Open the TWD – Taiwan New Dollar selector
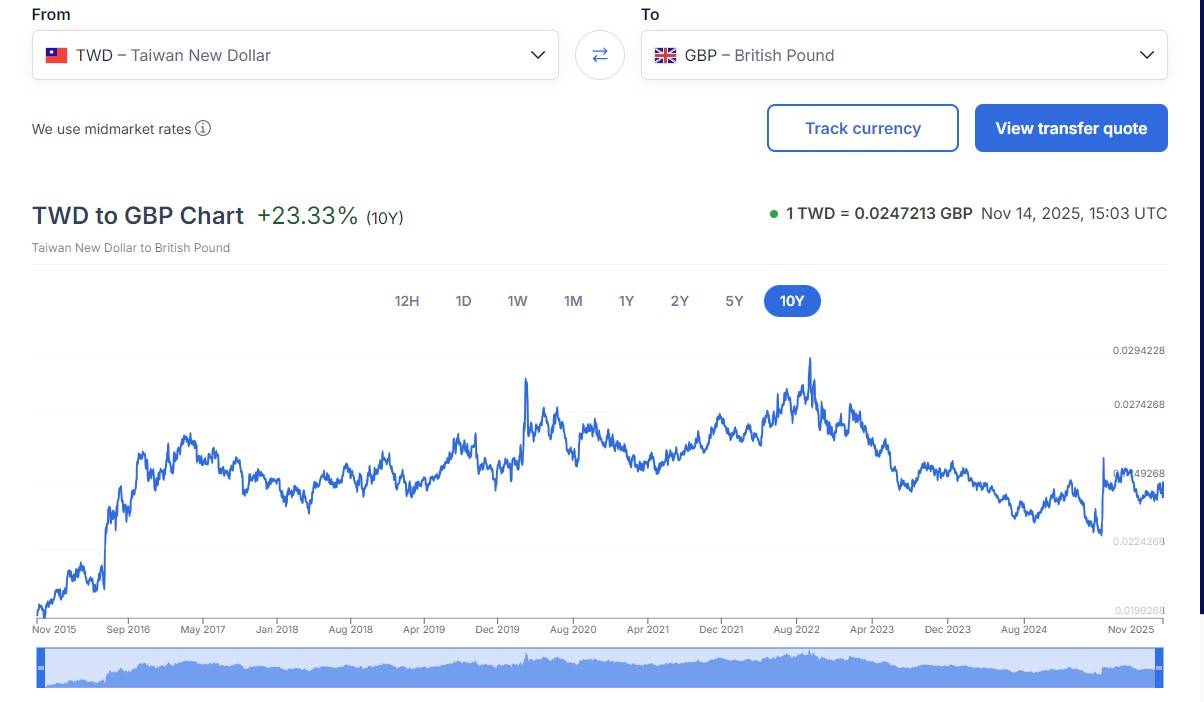The image size is (1204, 702). pos(295,55)
